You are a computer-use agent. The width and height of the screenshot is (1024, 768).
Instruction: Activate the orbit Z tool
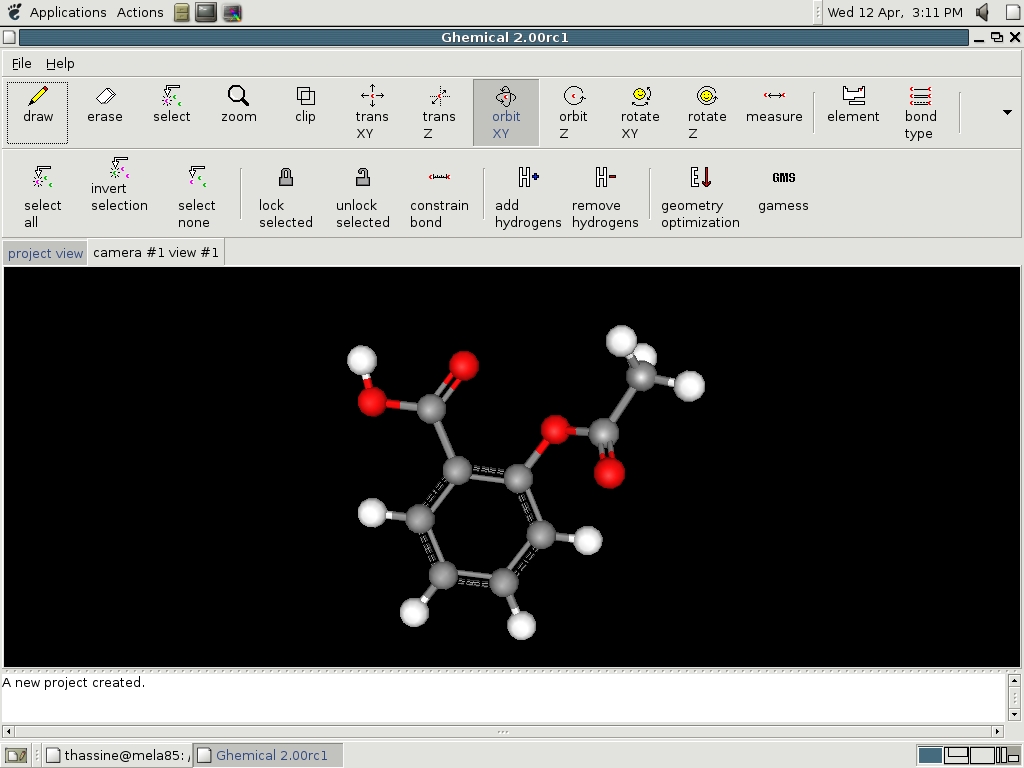(x=573, y=112)
